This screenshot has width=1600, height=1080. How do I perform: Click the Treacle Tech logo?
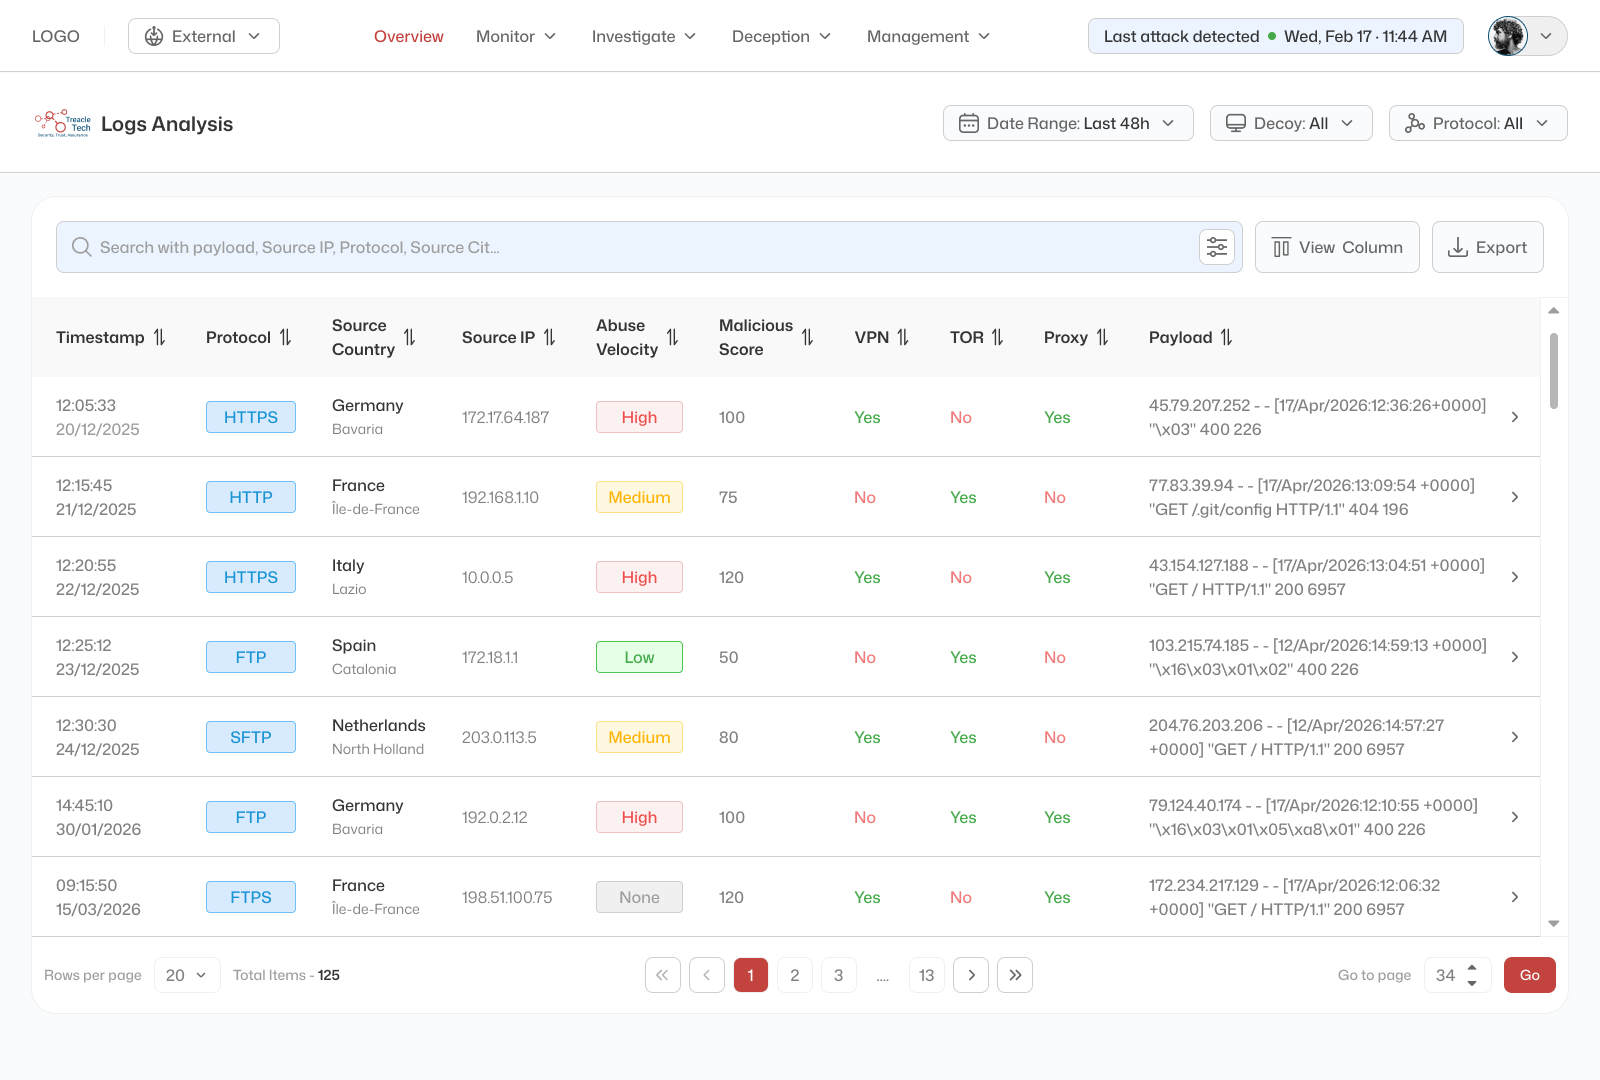click(x=63, y=123)
